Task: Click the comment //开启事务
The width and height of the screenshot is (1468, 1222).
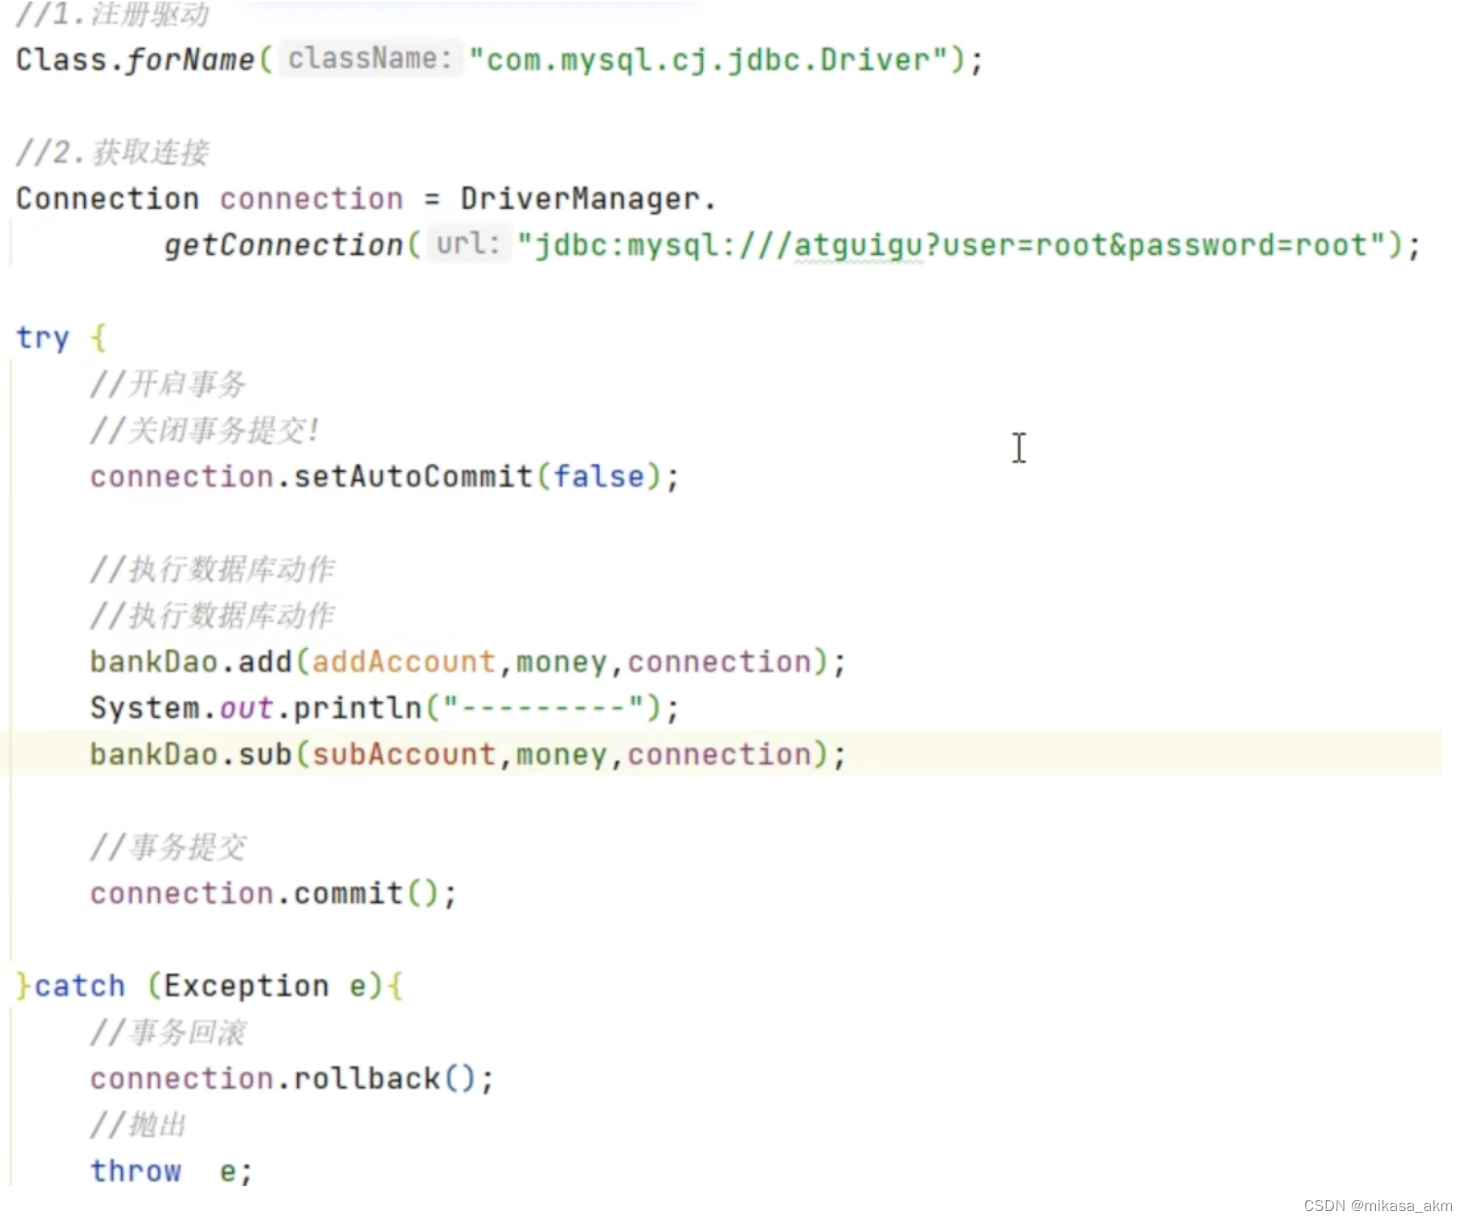Action: coord(168,384)
